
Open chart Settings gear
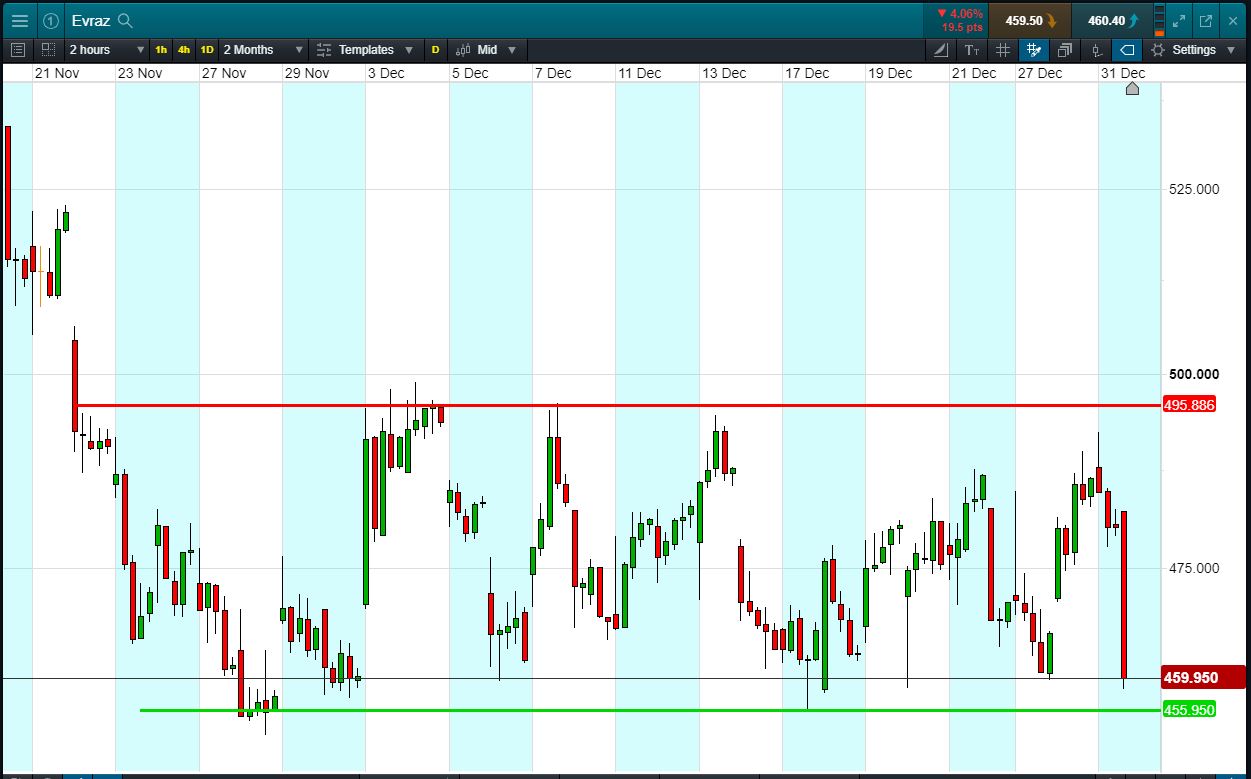[1158, 49]
